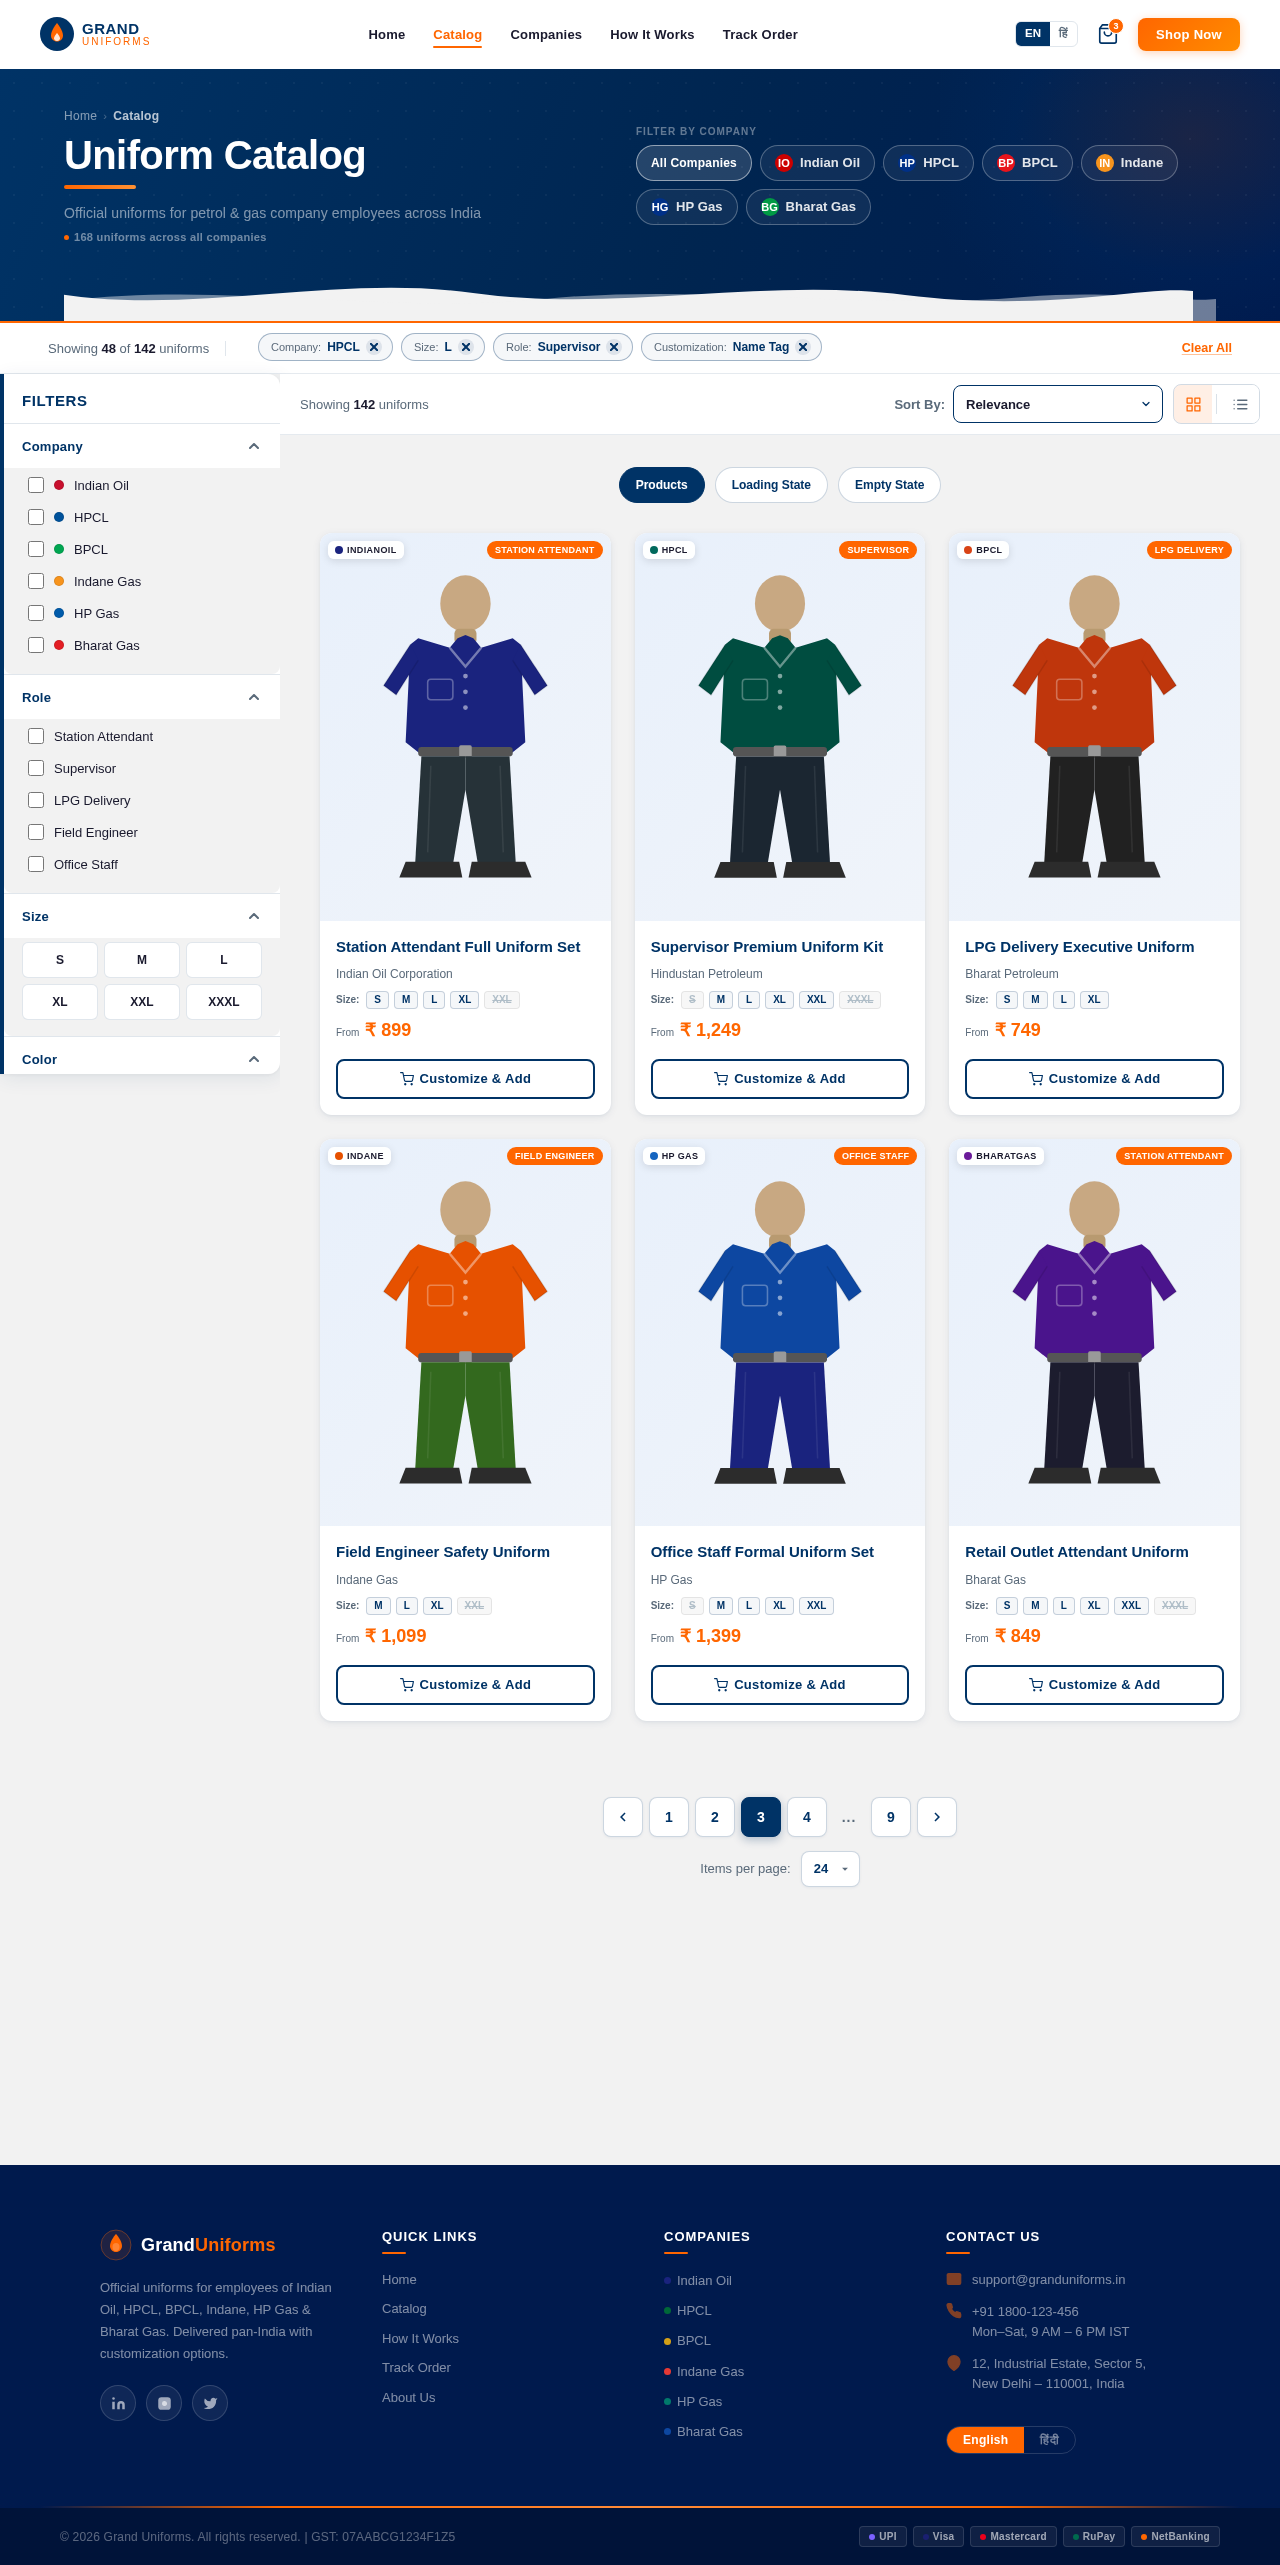Click the email icon in Contact Us

point(954,2279)
